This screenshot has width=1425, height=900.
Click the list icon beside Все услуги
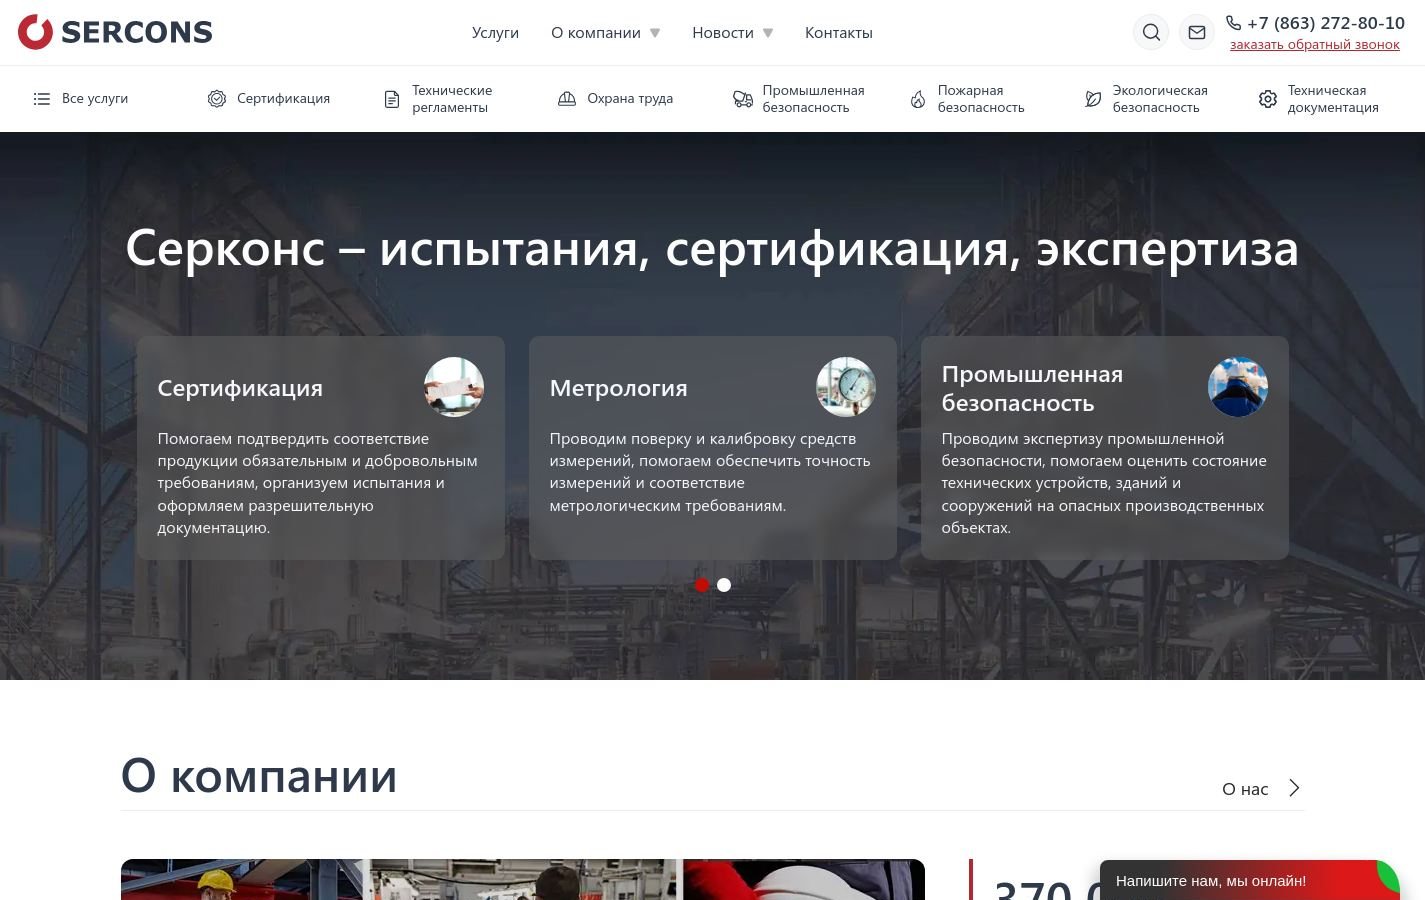coord(41,99)
